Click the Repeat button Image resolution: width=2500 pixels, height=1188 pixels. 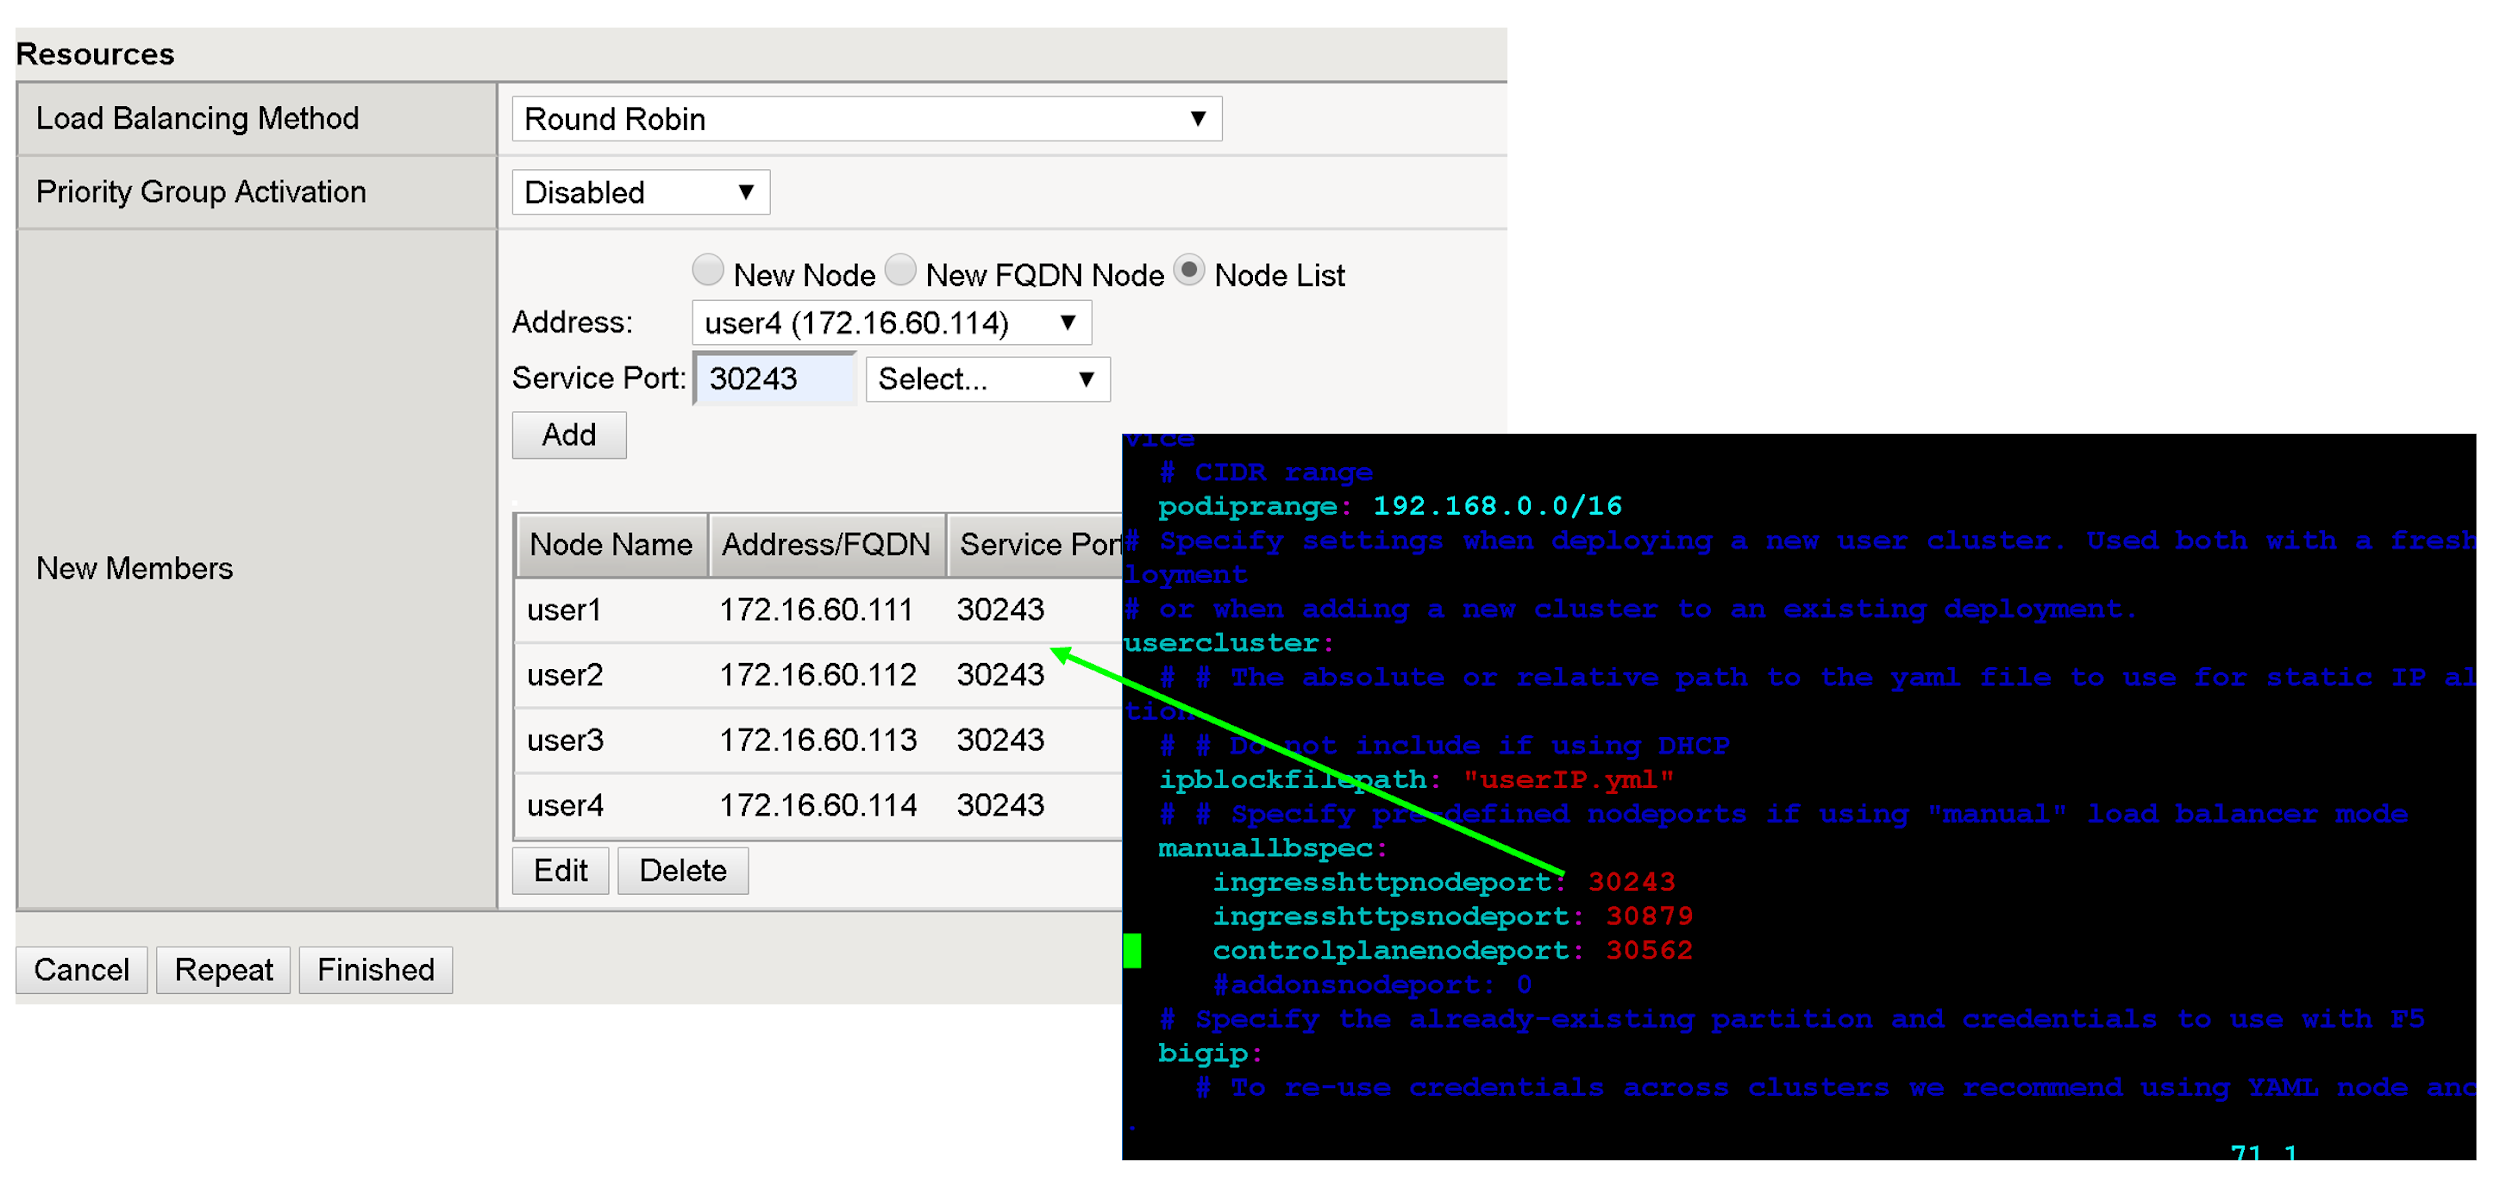pos(225,968)
